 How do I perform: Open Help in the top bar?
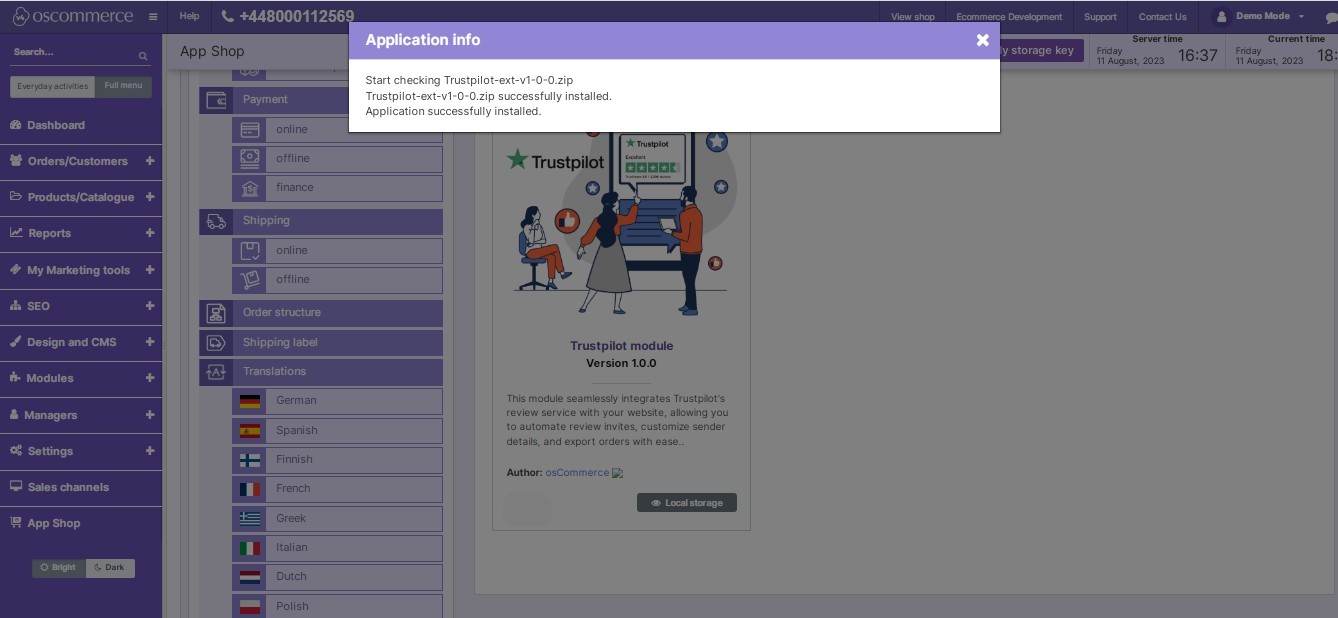click(x=189, y=17)
